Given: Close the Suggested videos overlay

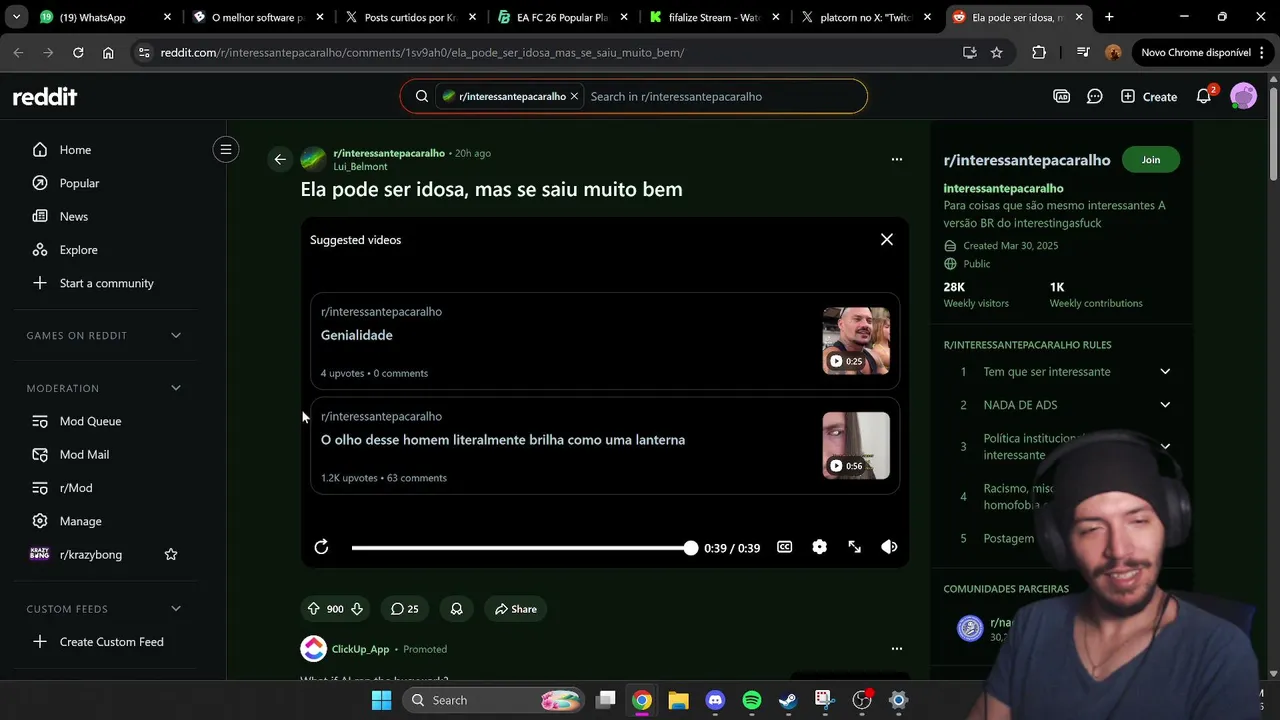Looking at the screenshot, I should [886, 240].
